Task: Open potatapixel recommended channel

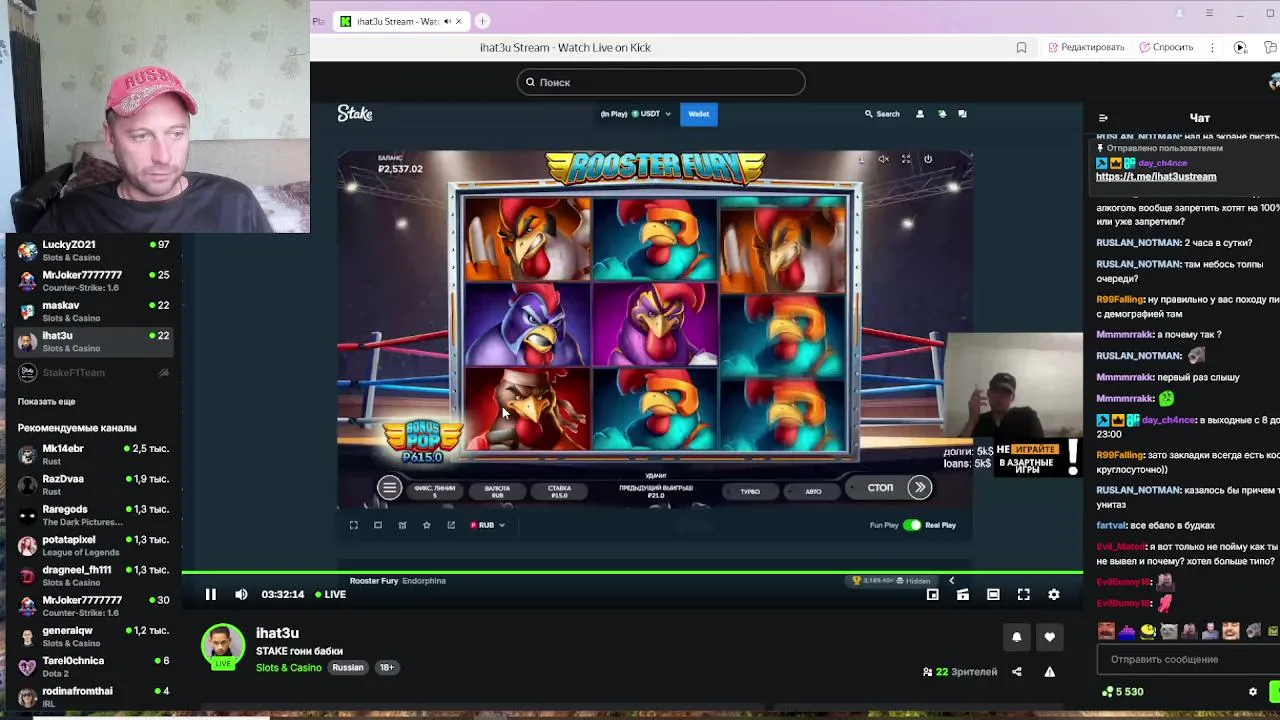Action: (x=92, y=545)
